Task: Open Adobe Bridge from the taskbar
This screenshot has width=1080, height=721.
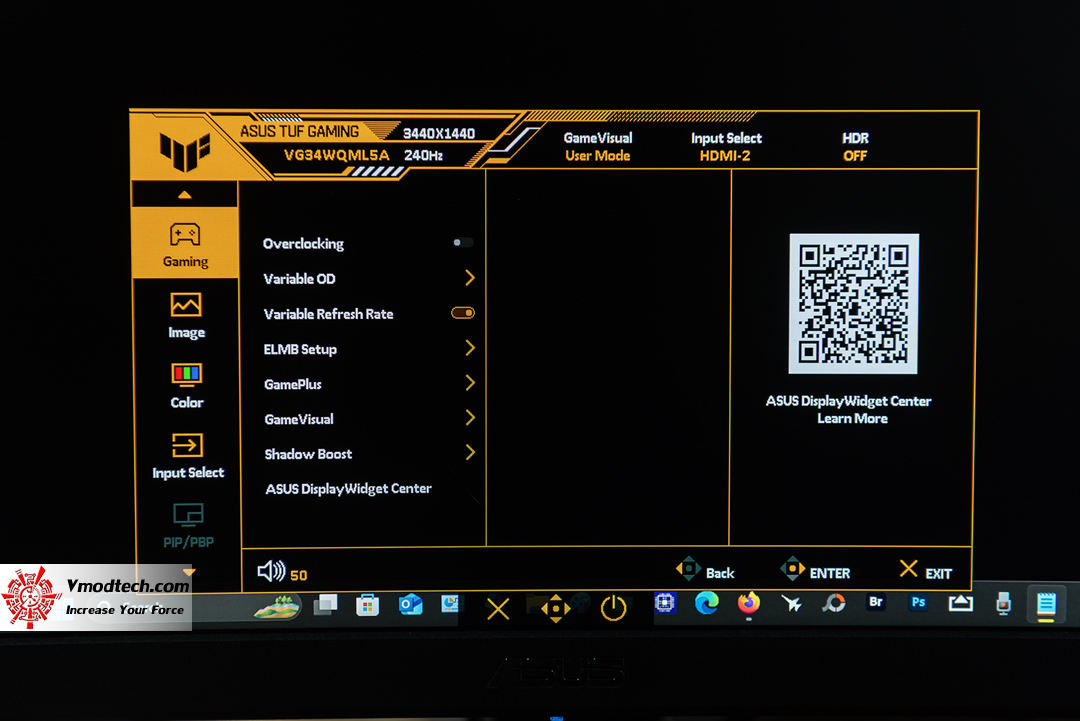Action: 875,602
